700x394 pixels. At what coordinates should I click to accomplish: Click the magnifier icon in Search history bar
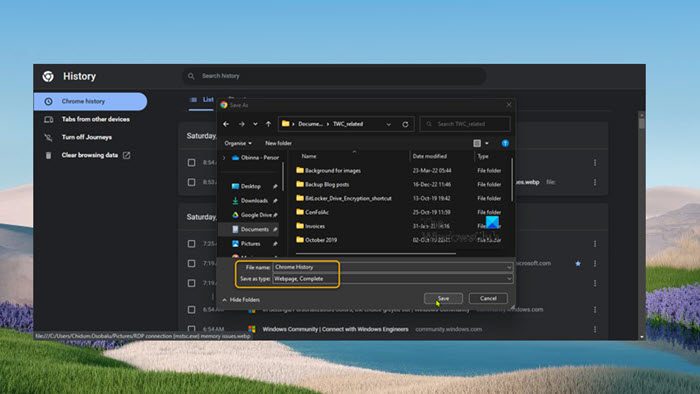coord(191,76)
